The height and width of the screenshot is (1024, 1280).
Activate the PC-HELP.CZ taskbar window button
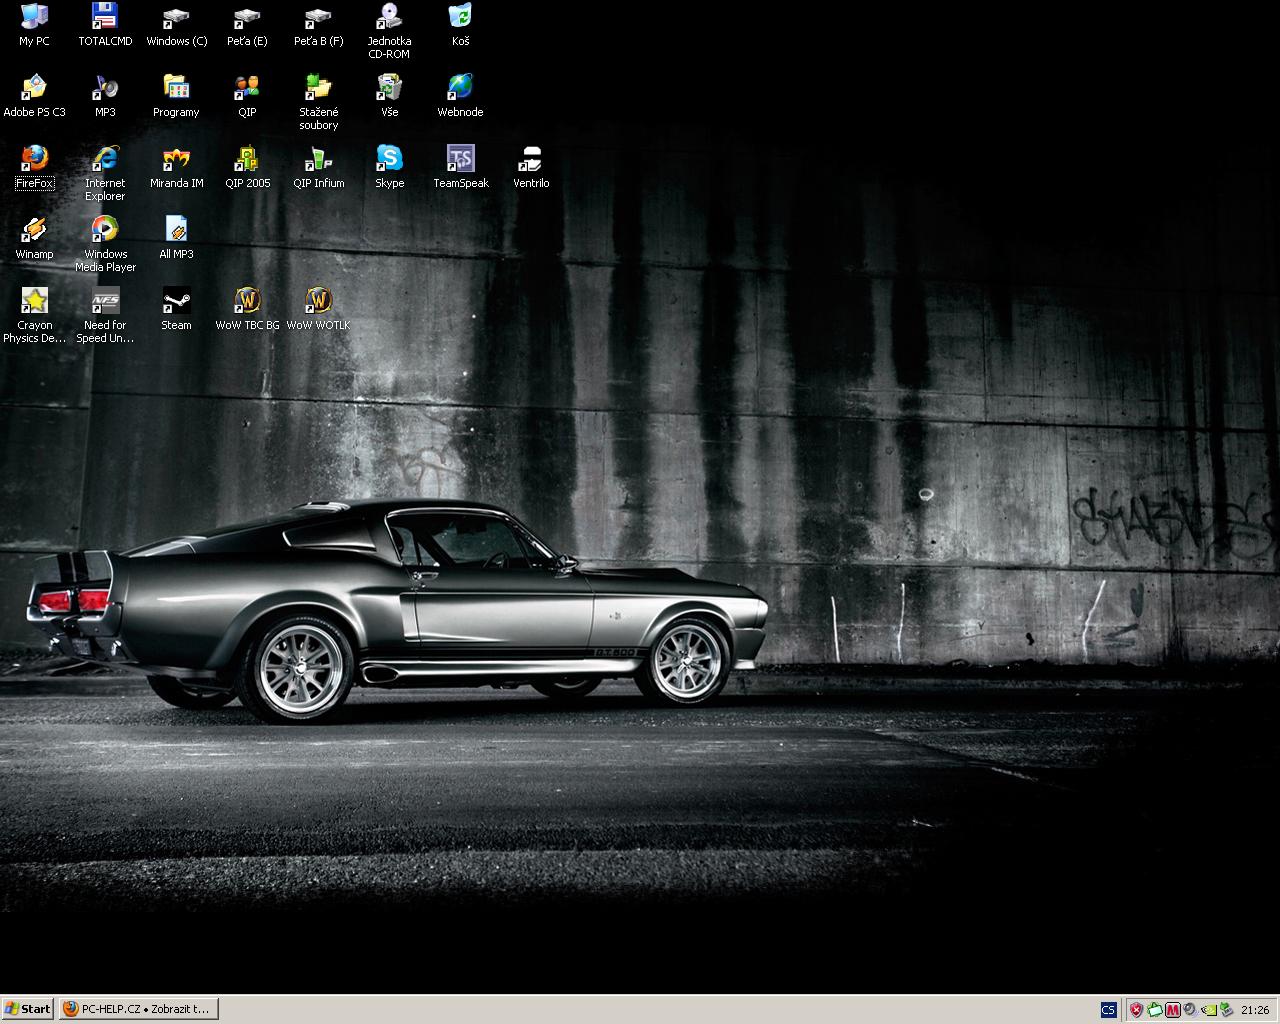138,1009
